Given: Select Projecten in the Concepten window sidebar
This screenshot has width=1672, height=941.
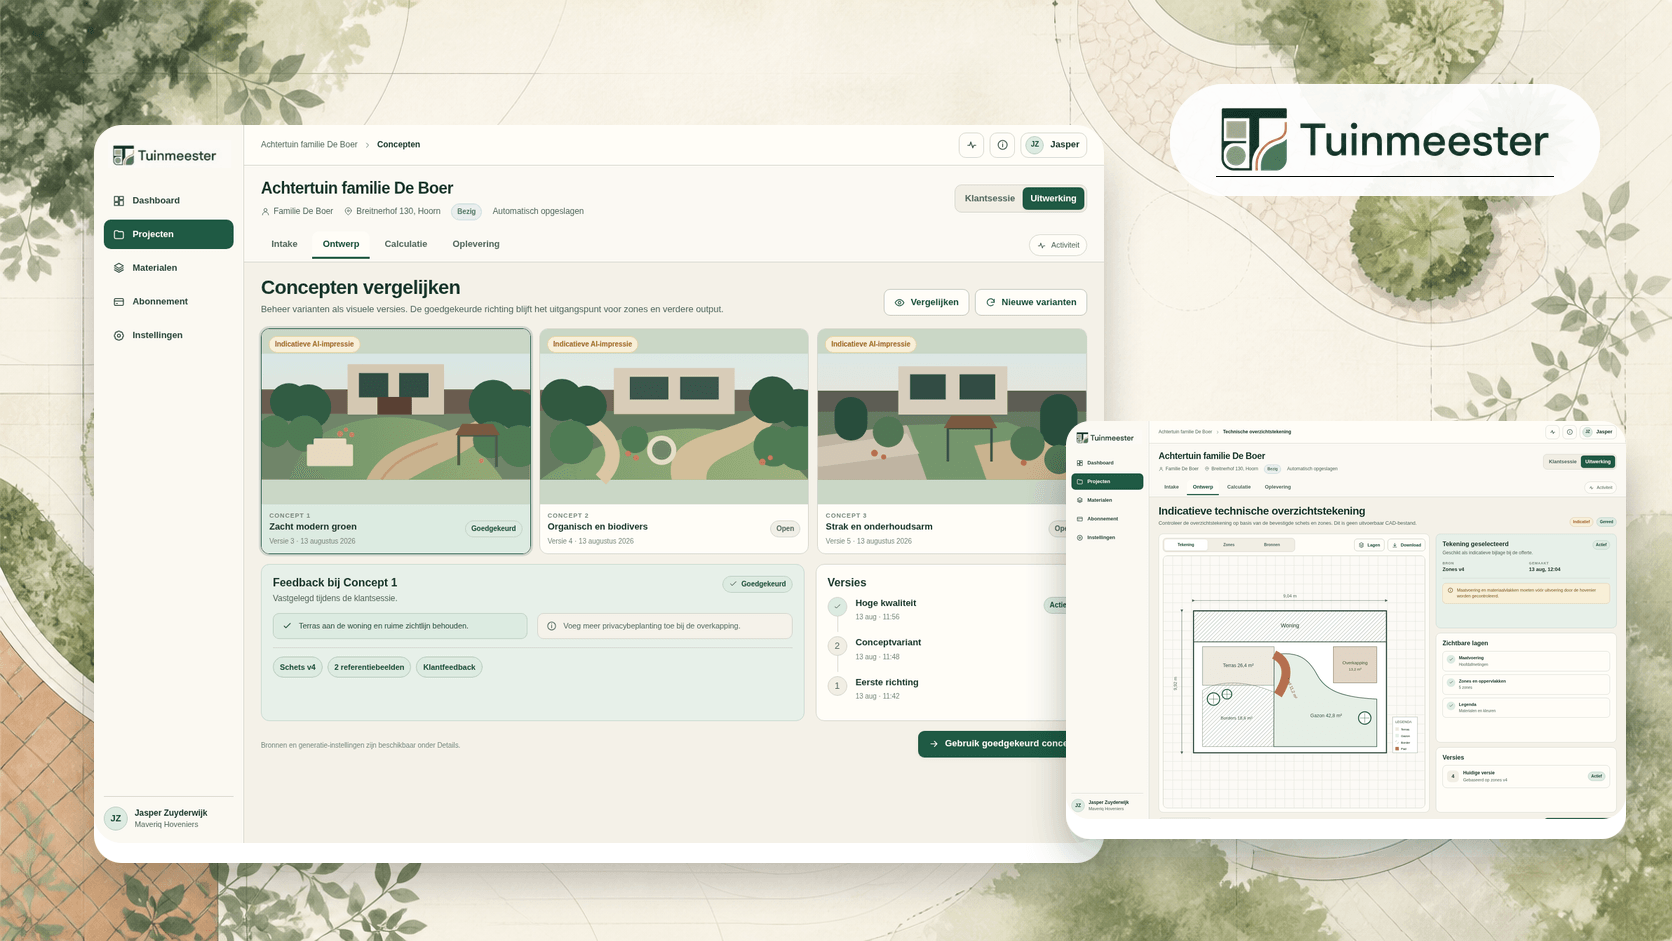Looking at the screenshot, I should click(x=168, y=234).
